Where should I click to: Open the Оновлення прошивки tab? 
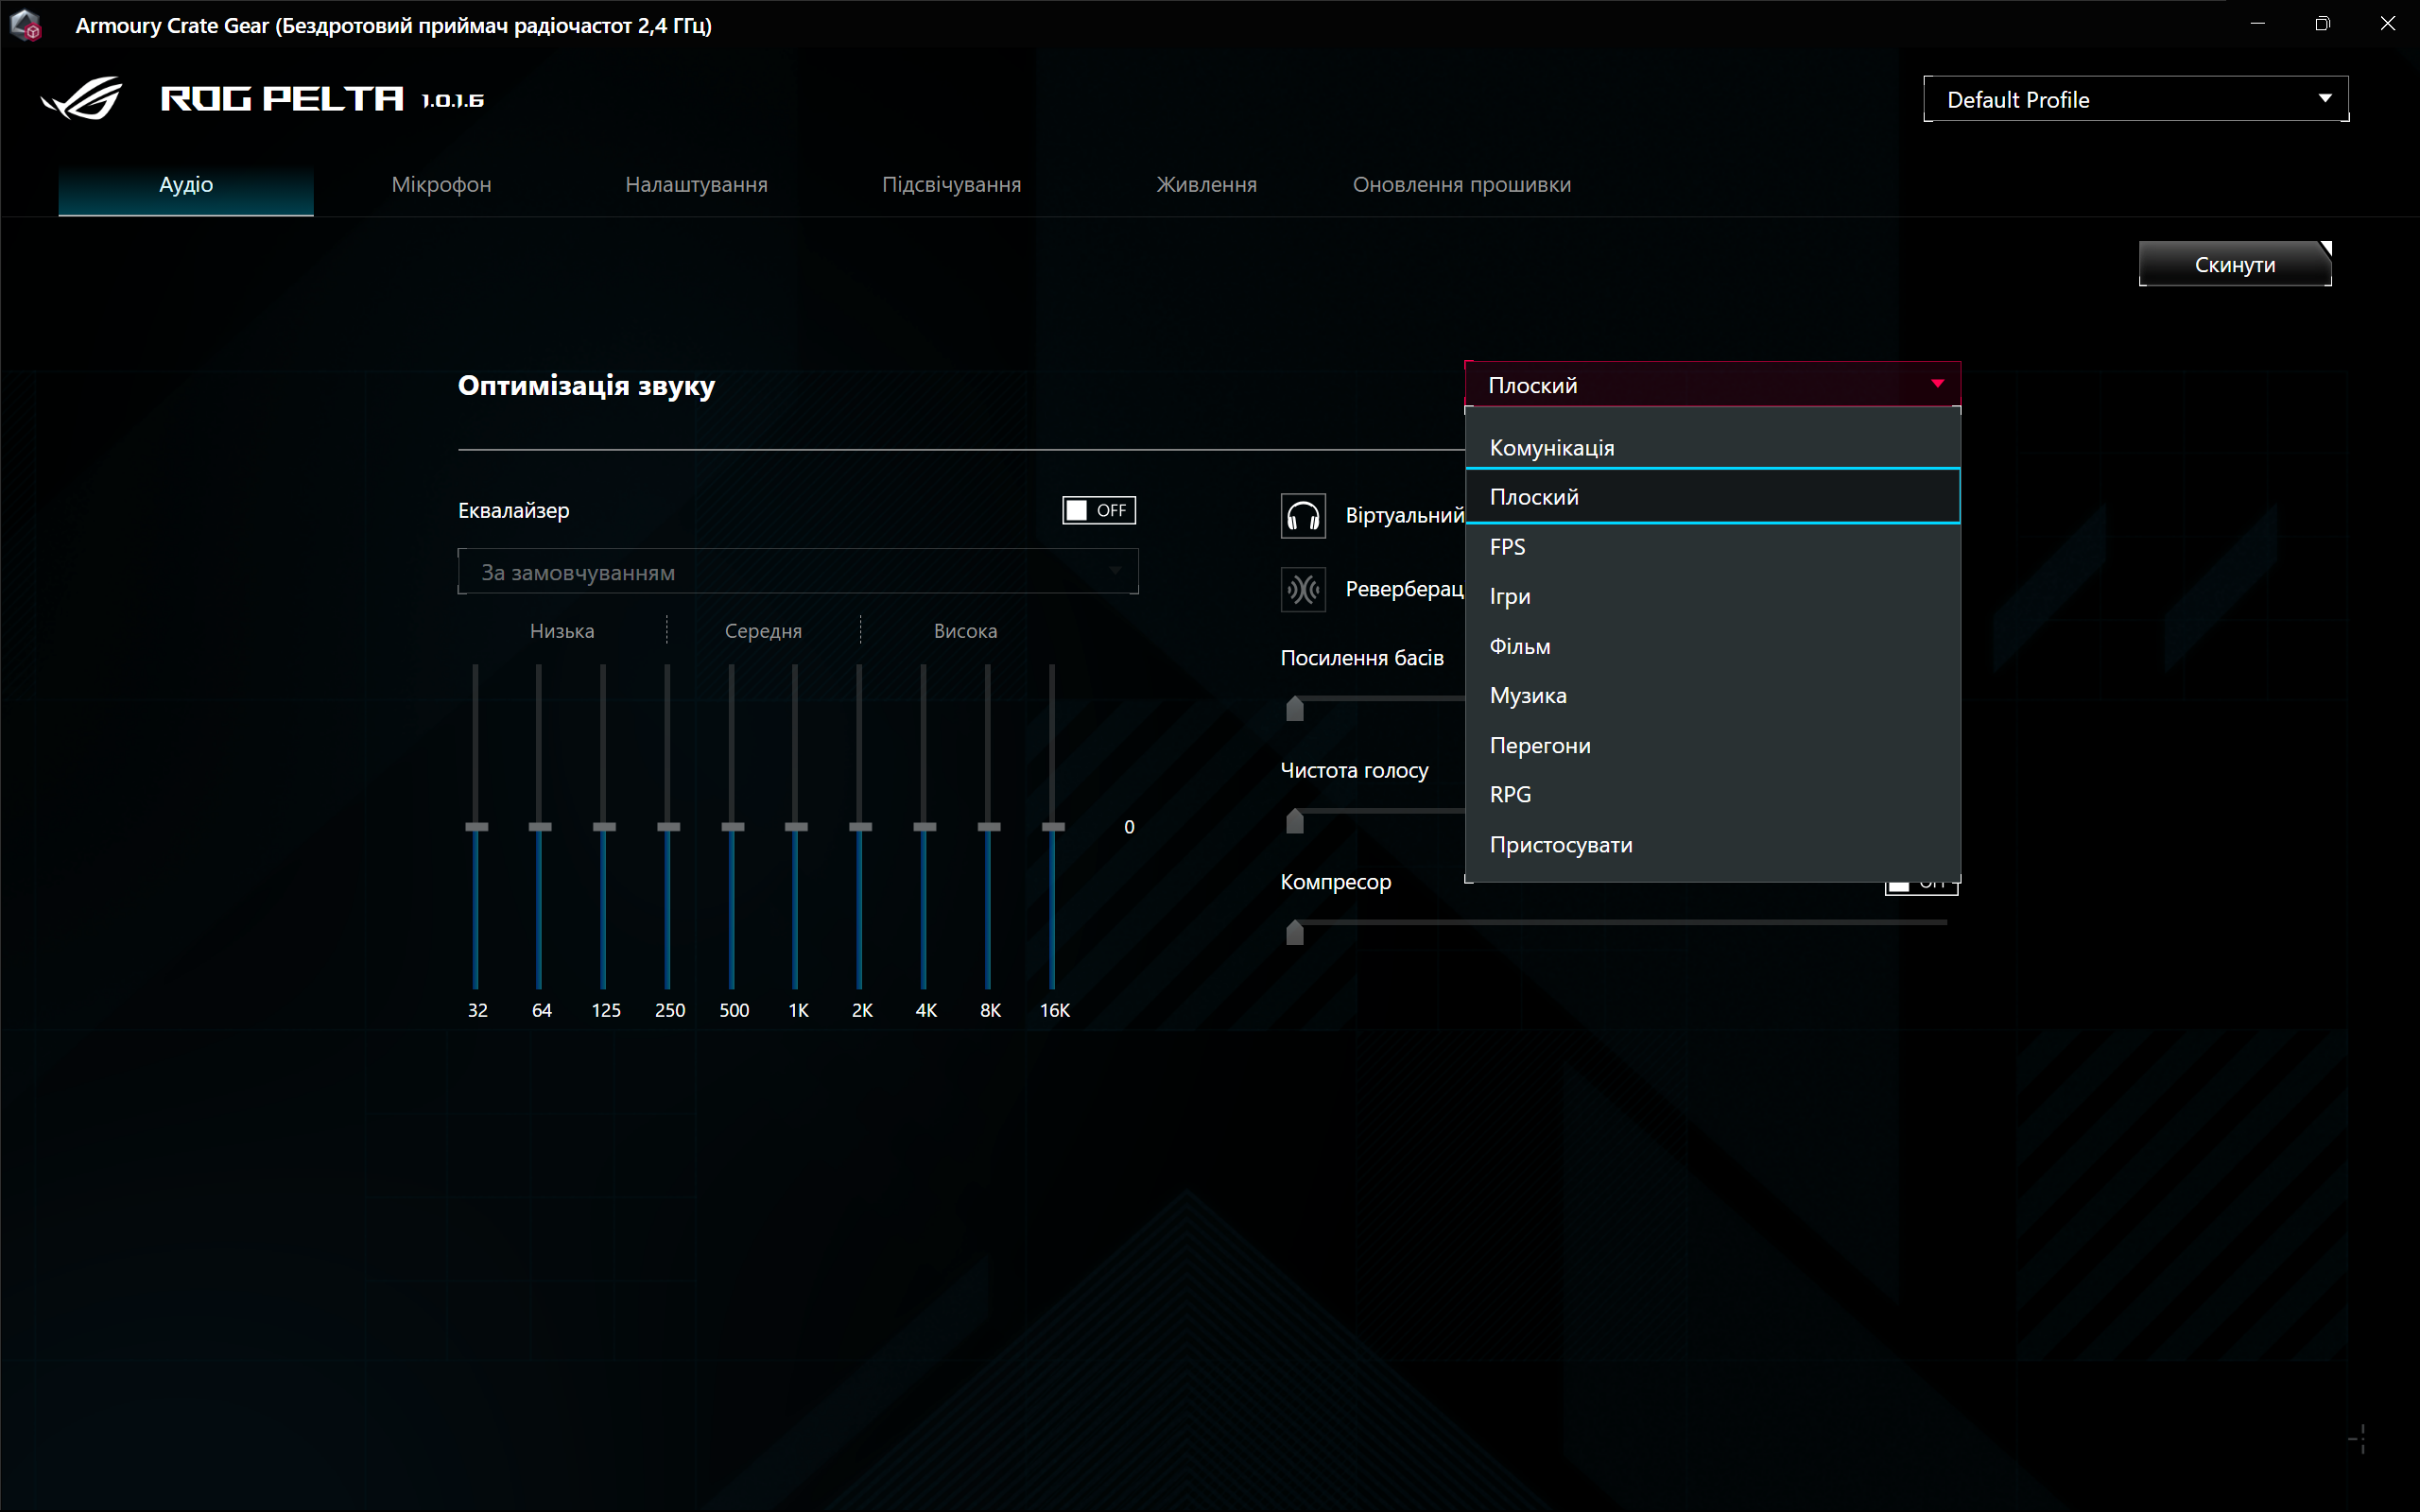click(x=1461, y=185)
